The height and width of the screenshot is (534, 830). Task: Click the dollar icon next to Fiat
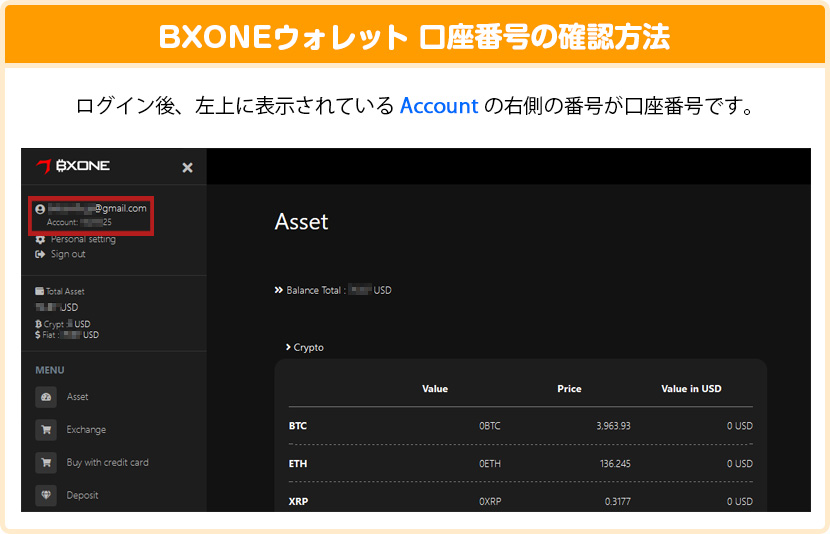click(38, 334)
